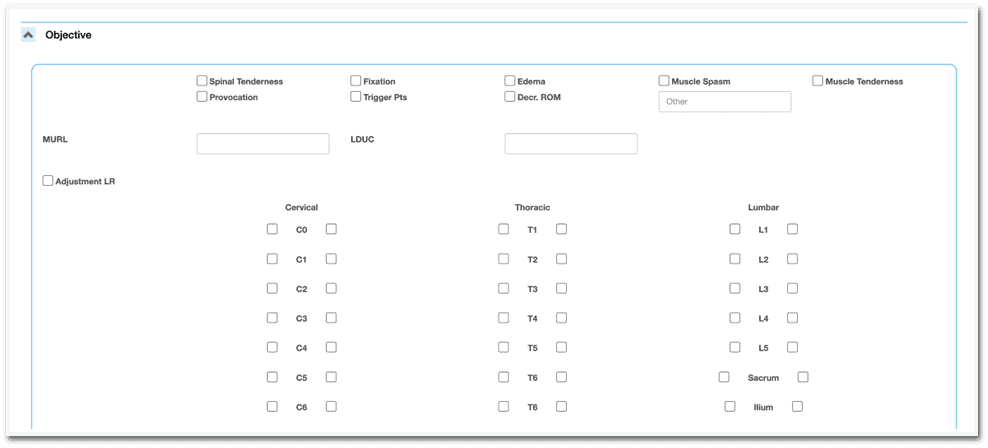The image size is (988, 448).
Task: Toggle the Trigger Pts checkbox
Action: 356,97
